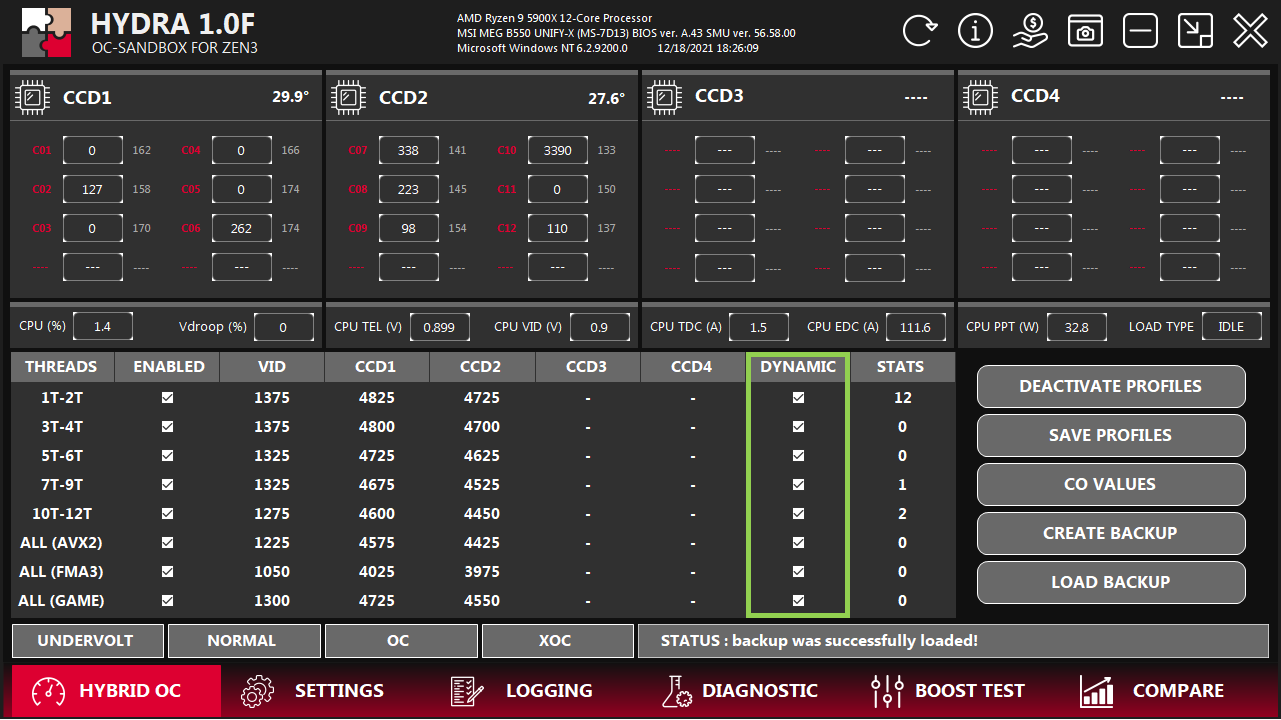
Task: Uncheck ENABLED for the 10T-12T profile
Action: pos(167,513)
